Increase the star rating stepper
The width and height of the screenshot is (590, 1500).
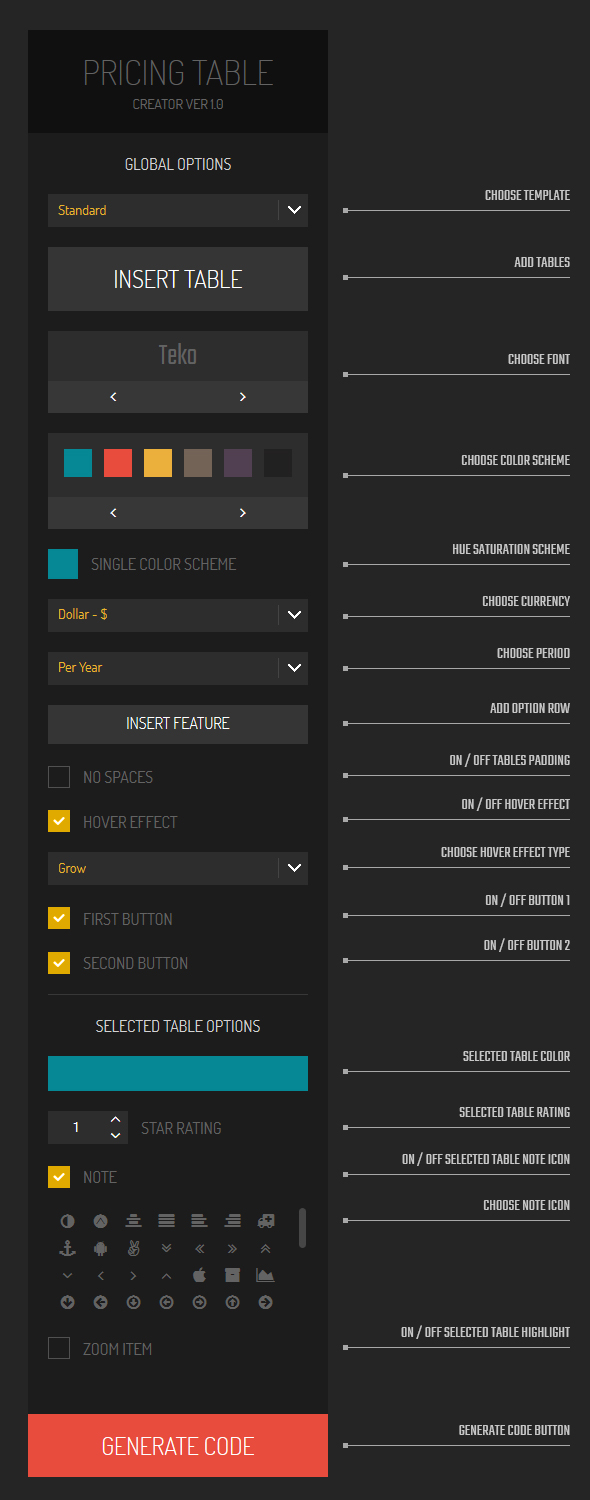[x=116, y=1120]
